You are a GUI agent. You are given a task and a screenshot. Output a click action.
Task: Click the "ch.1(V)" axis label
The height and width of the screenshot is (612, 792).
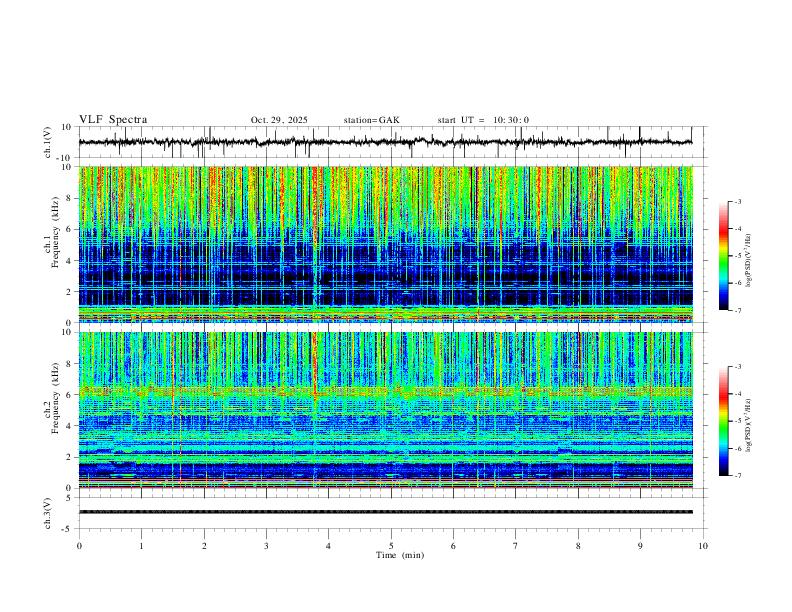coord(48,142)
